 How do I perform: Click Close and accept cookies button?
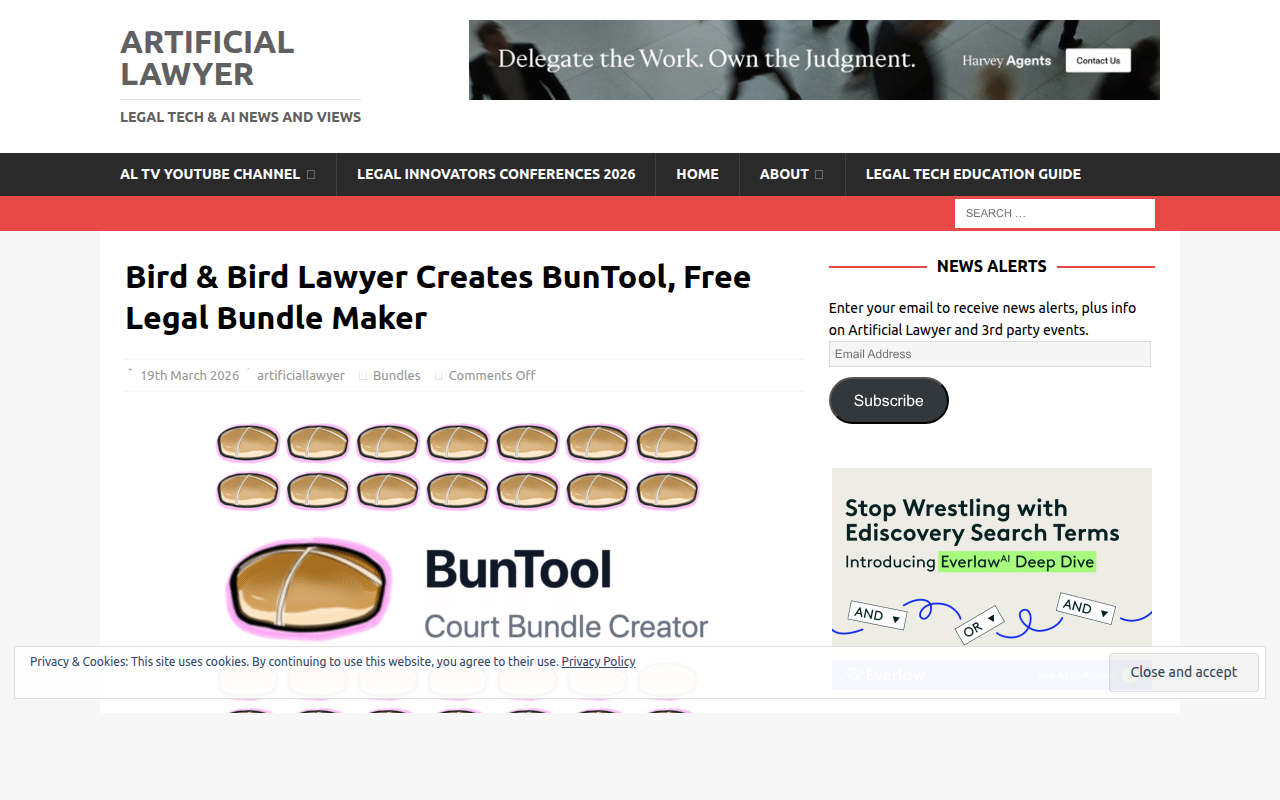tap(1184, 672)
